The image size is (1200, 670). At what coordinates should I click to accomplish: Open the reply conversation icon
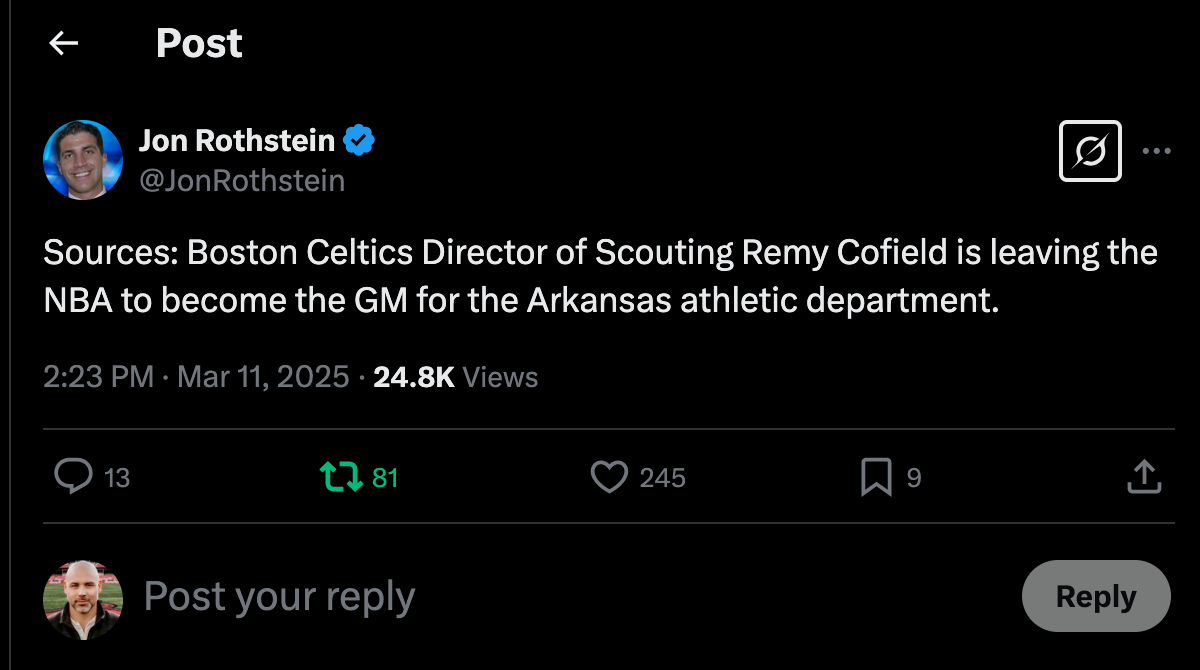[x=72, y=478]
